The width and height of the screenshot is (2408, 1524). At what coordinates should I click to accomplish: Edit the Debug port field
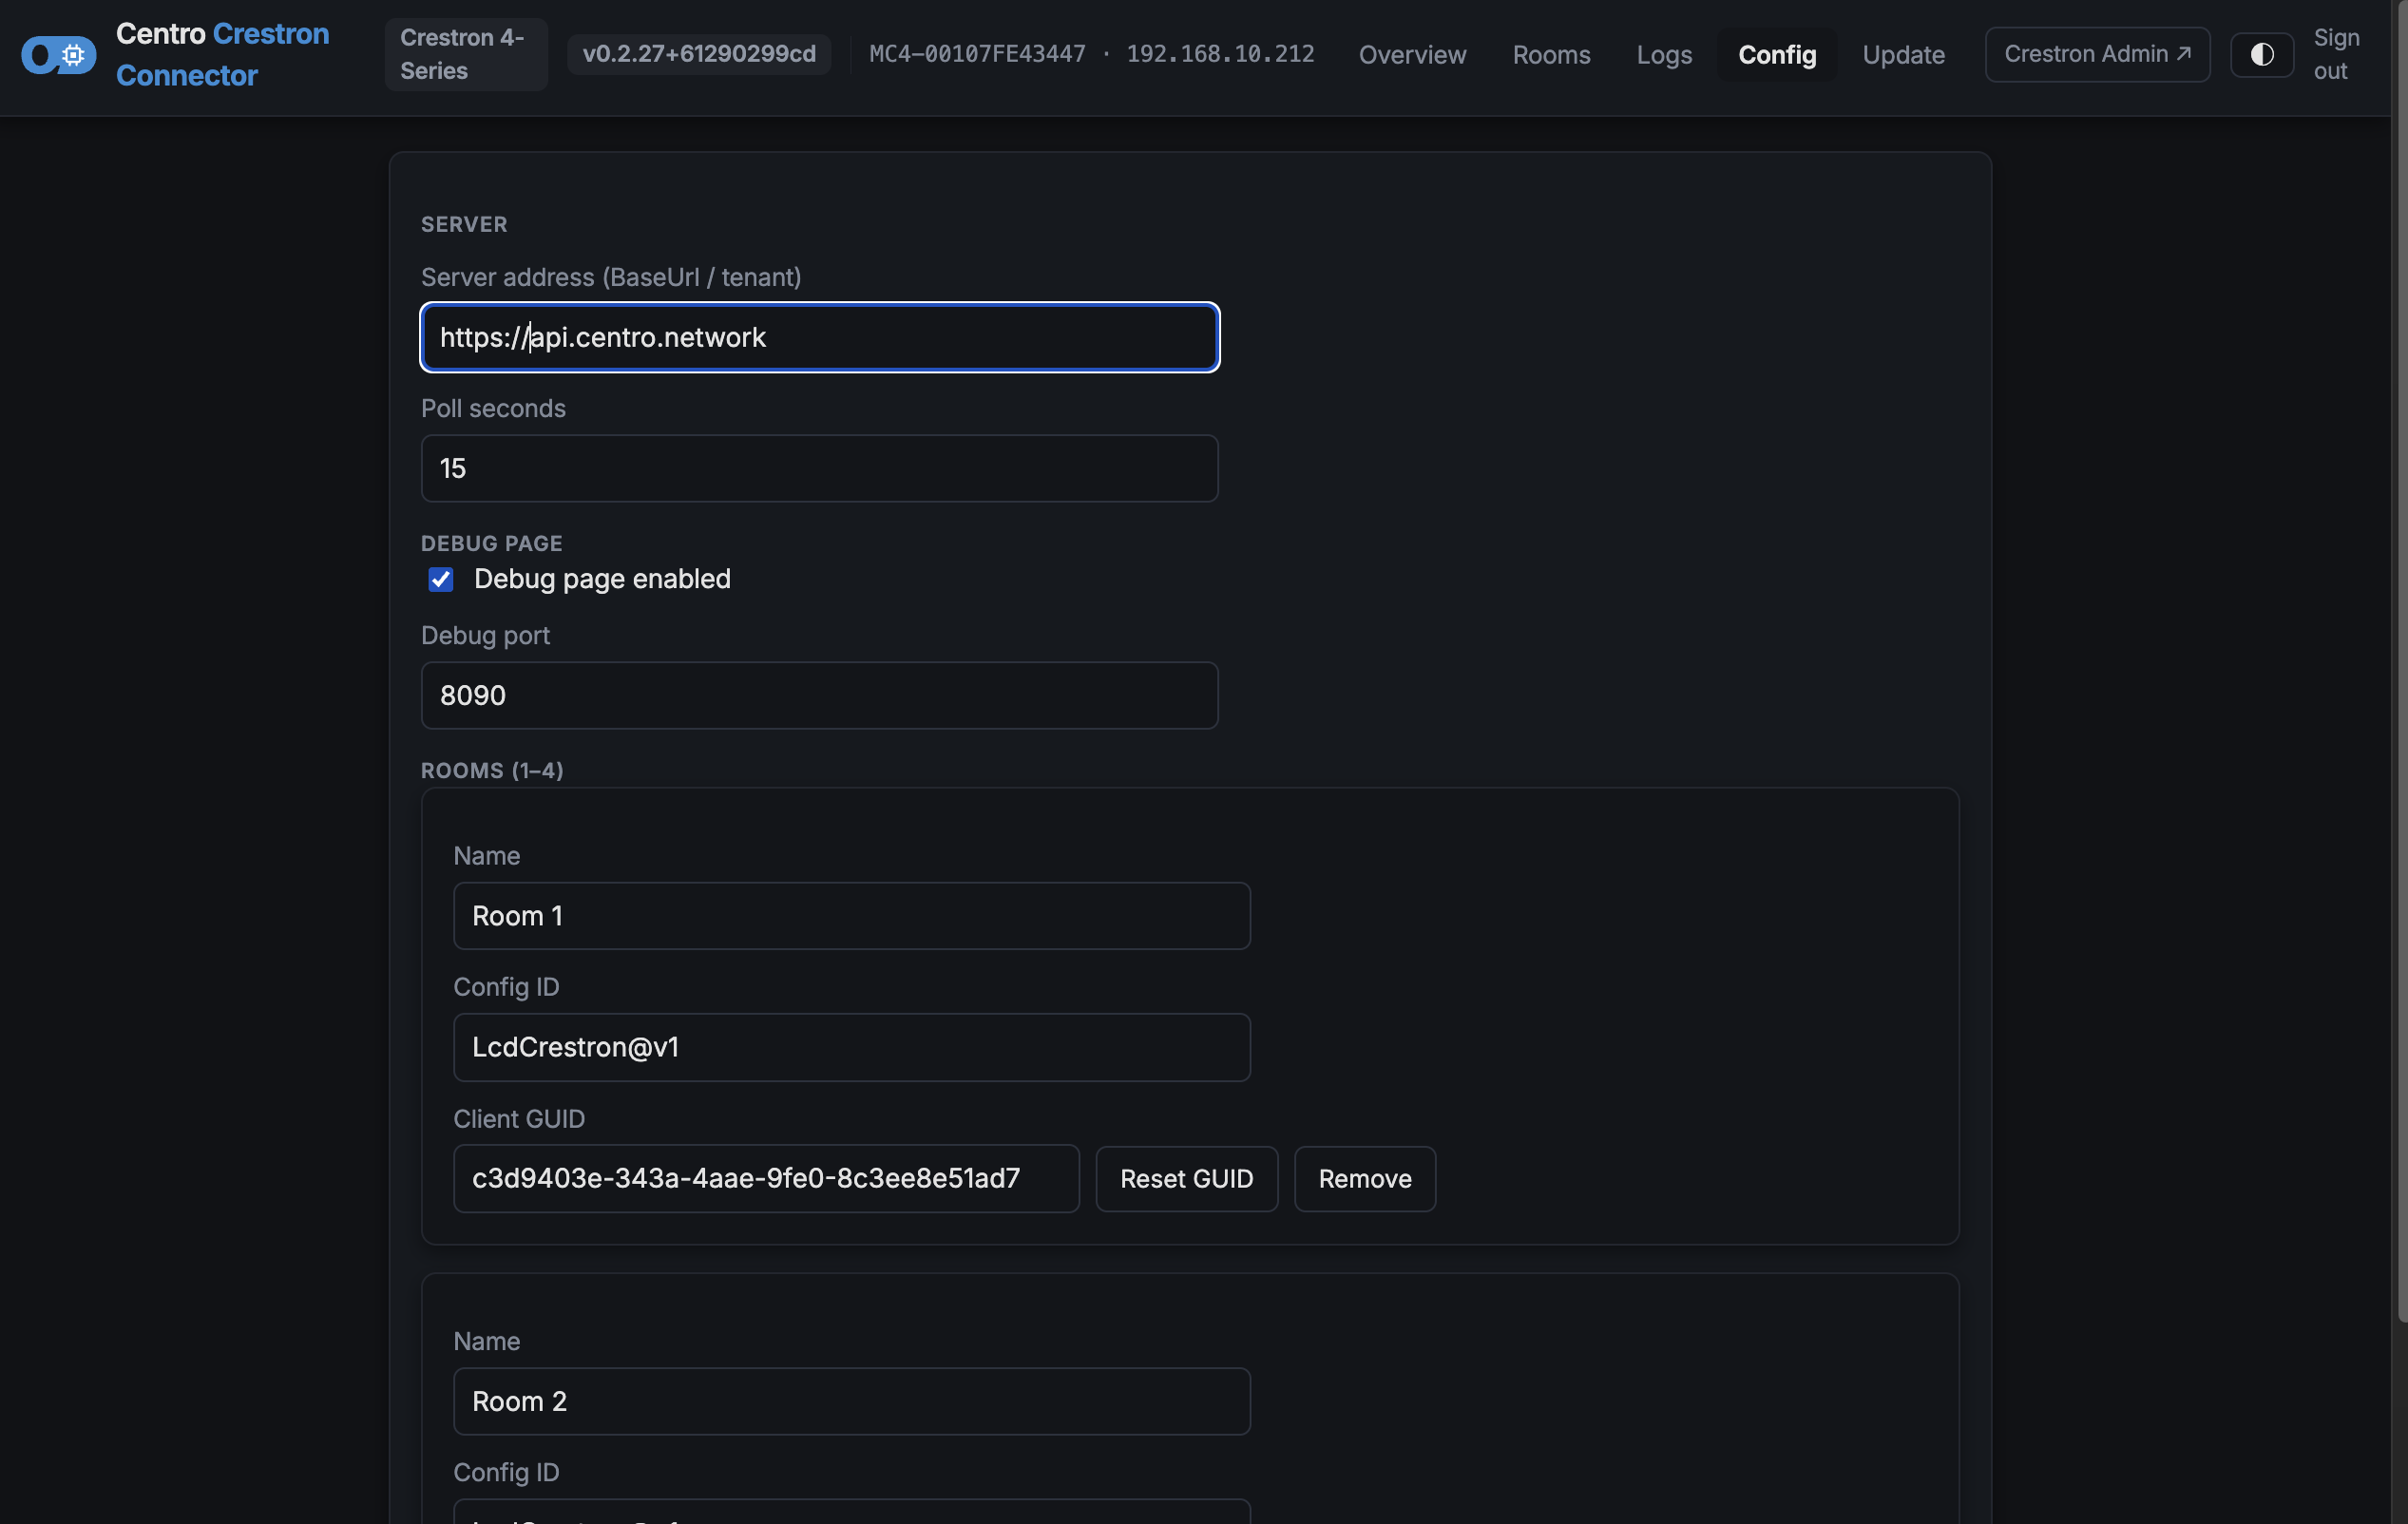coord(819,695)
